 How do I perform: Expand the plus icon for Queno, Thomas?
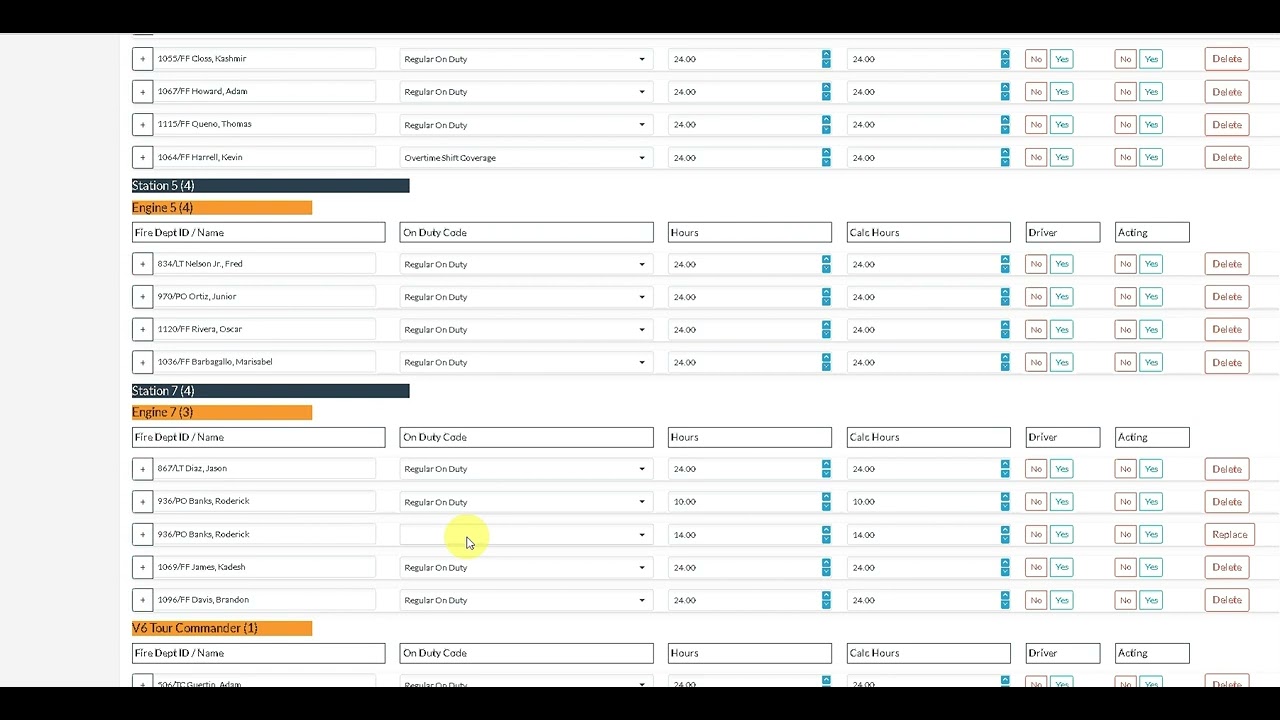pyautogui.click(x=142, y=125)
